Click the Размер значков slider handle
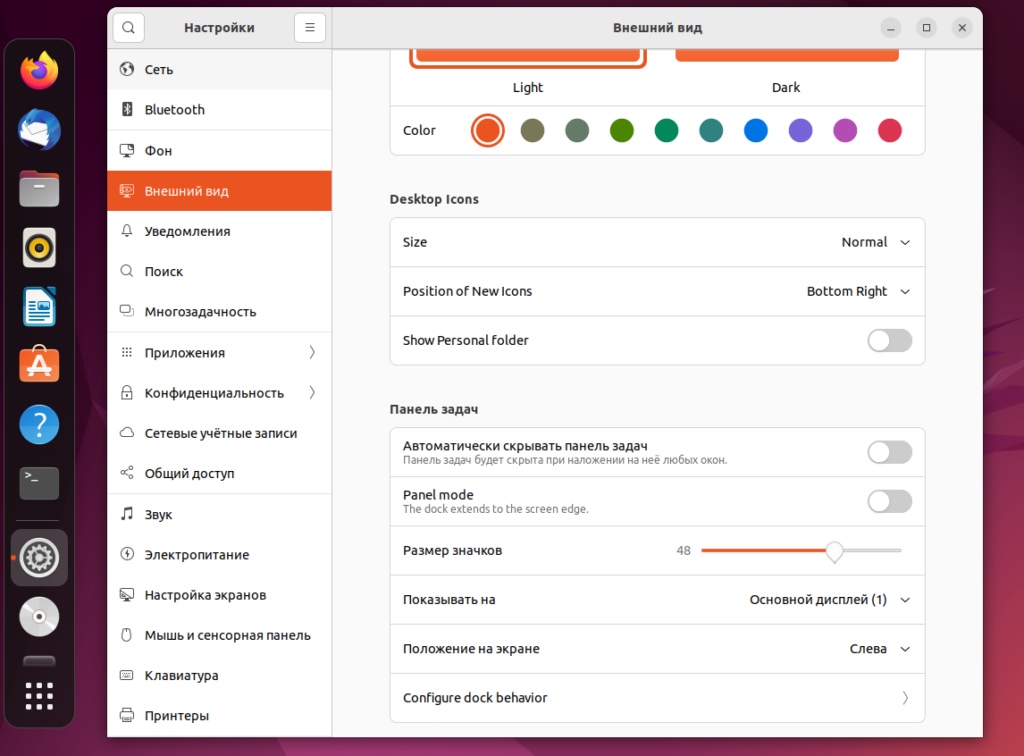 point(834,550)
